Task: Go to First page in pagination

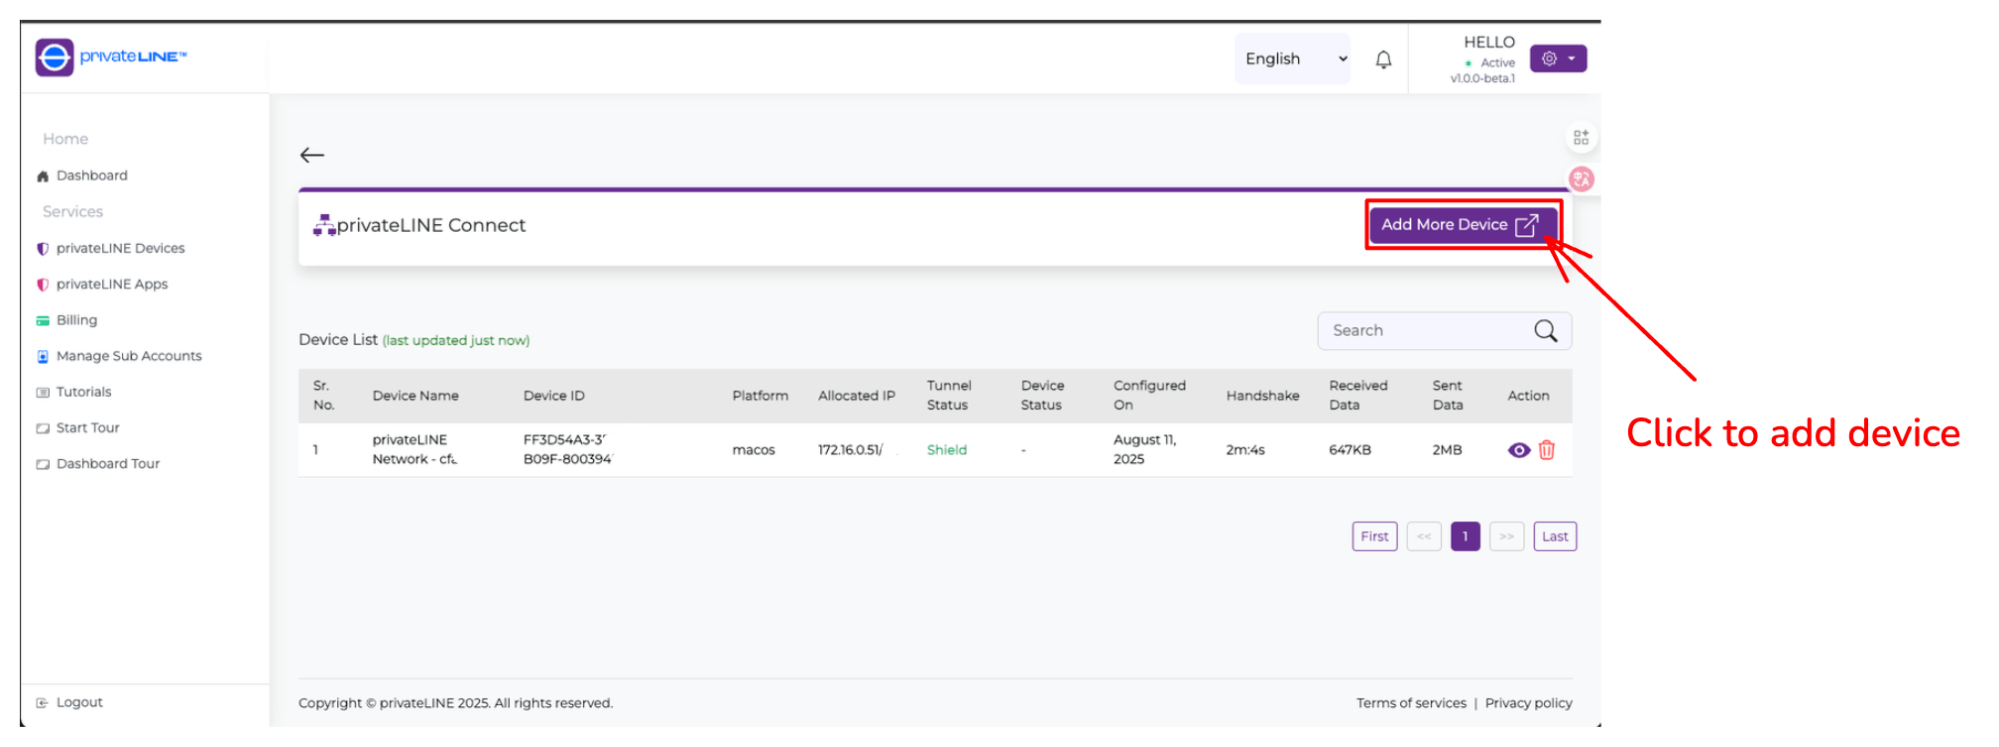Action: 1374,537
